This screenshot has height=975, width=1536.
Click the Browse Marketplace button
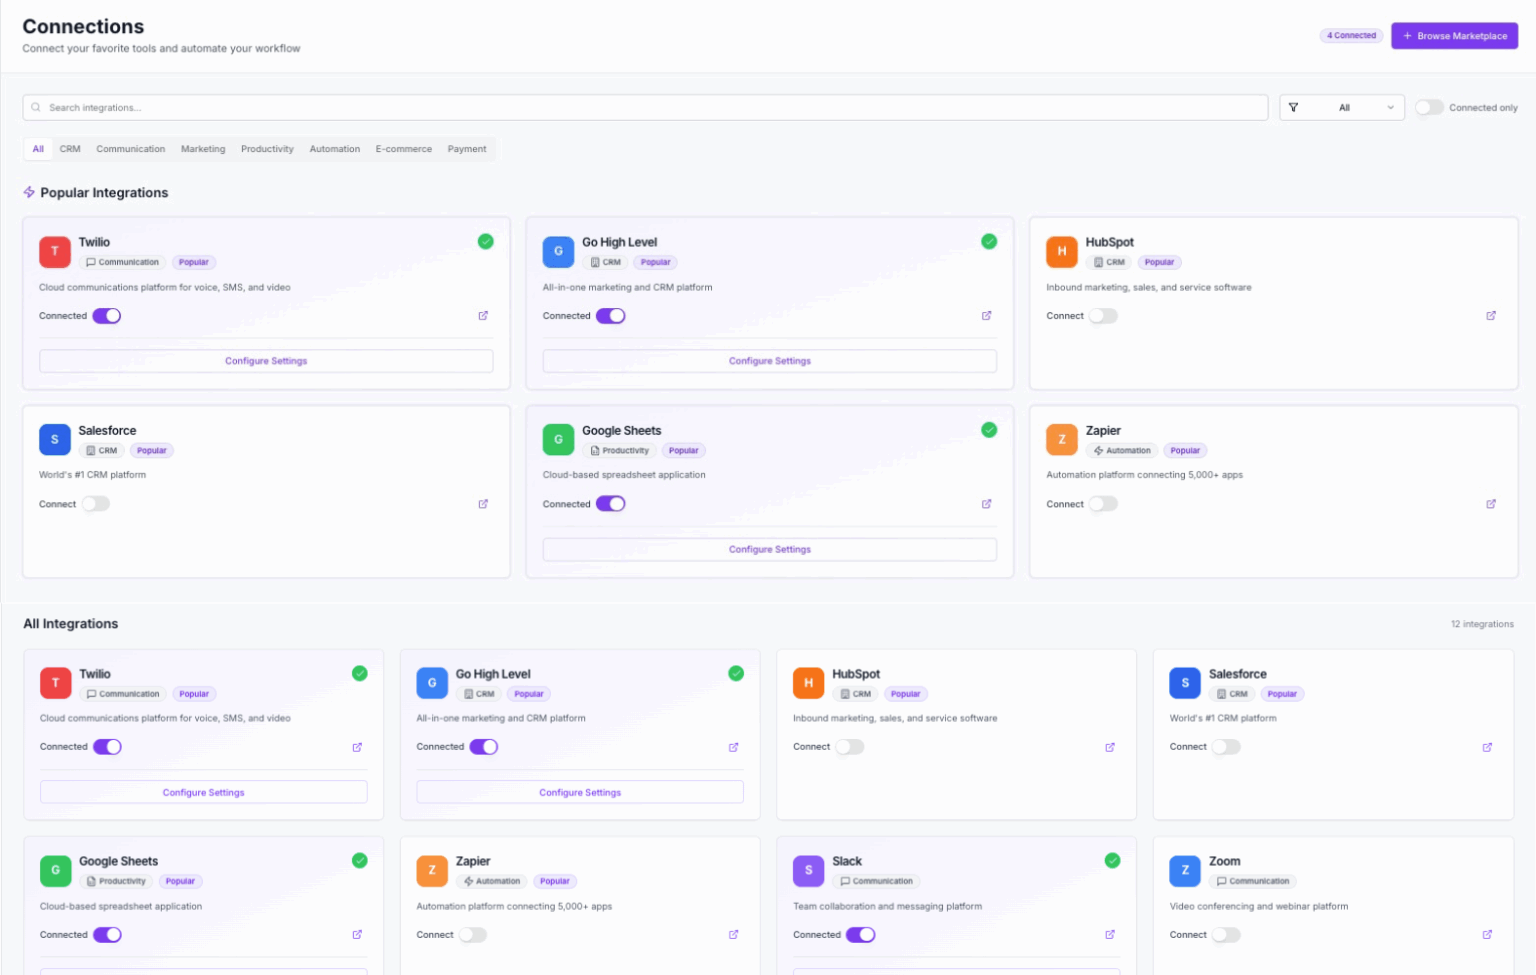(x=1454, y=36)
